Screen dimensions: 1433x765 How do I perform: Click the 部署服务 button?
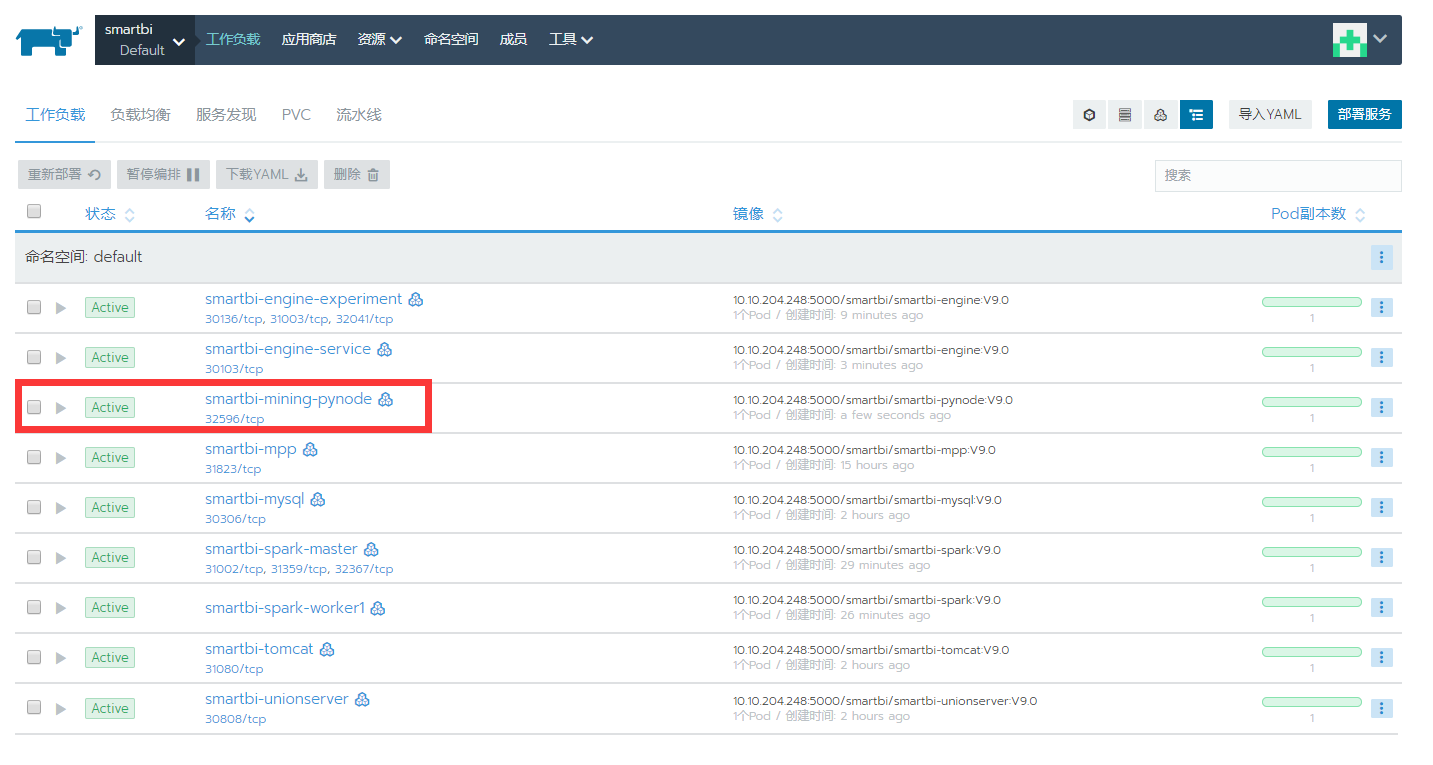click(1365, 115)
